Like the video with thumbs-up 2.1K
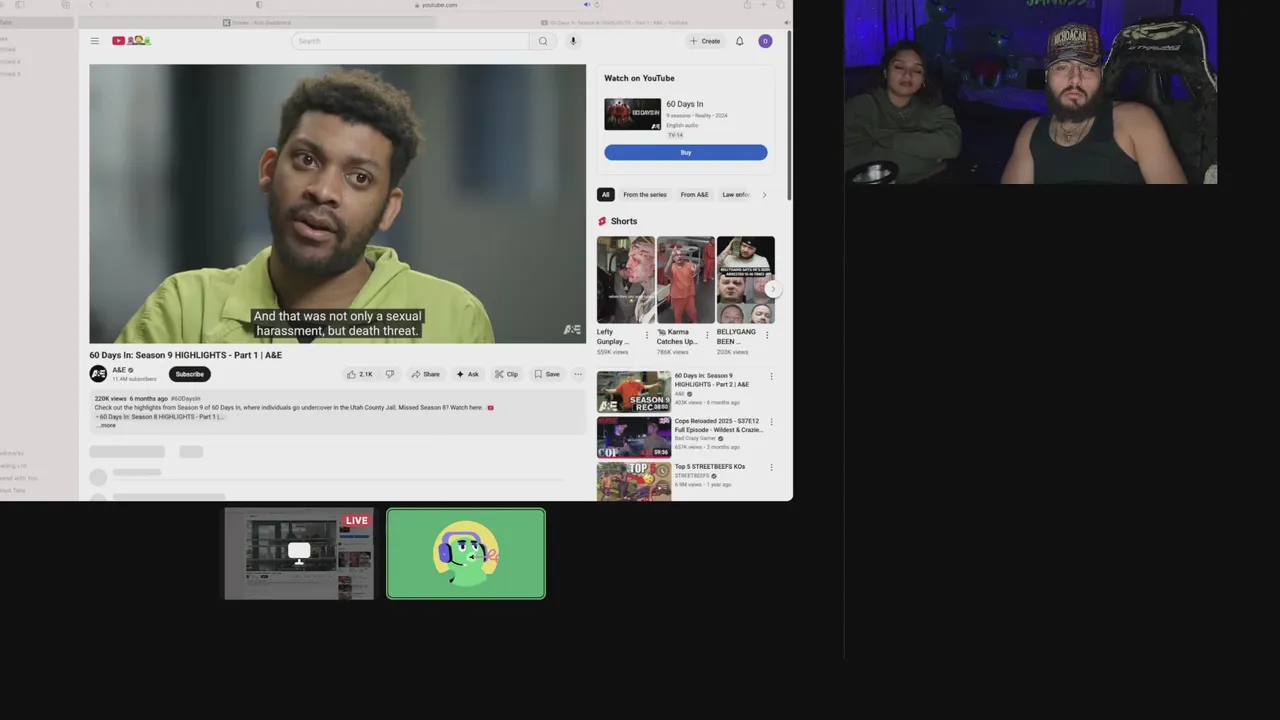The height and width of the screenshot is (720, 1280). pos(360,374)
